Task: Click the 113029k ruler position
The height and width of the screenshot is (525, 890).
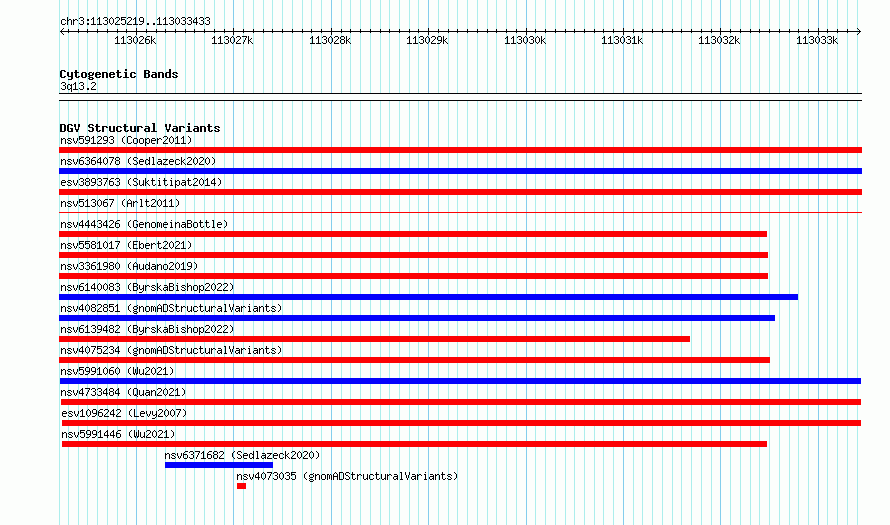Action: pyautogui.click(x=427, y=40)
